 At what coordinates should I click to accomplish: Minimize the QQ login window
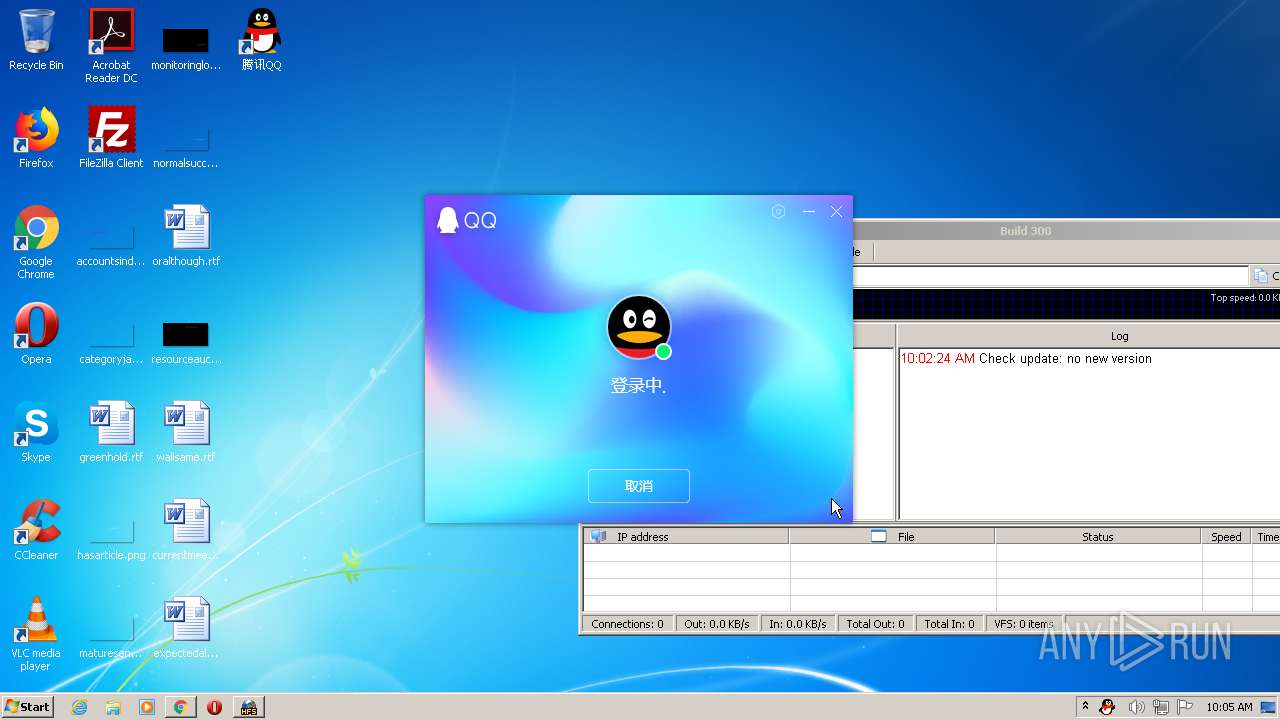pos(808,212)
